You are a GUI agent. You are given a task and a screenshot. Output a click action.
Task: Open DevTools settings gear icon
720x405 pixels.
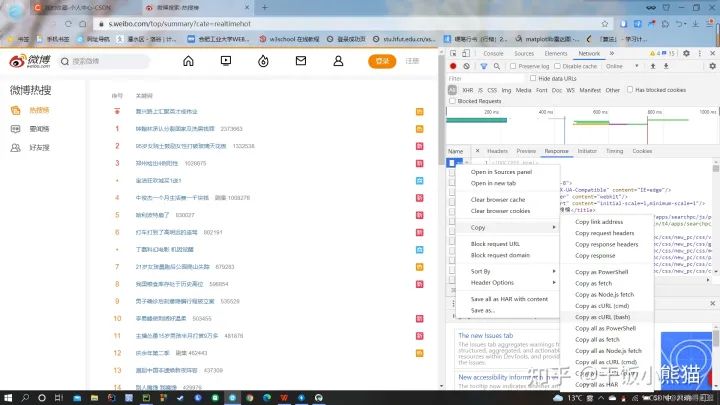(x=686, y=53)
